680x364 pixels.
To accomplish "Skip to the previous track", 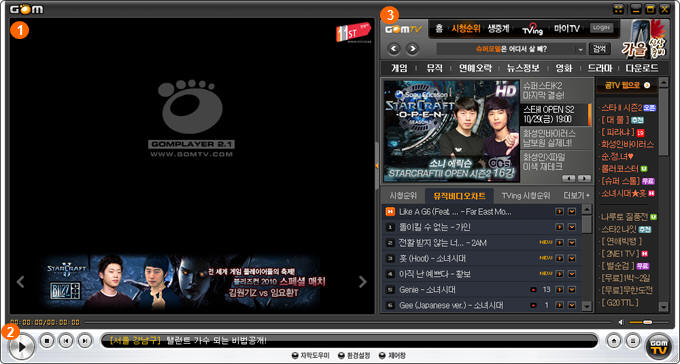I will pos(66,341).
